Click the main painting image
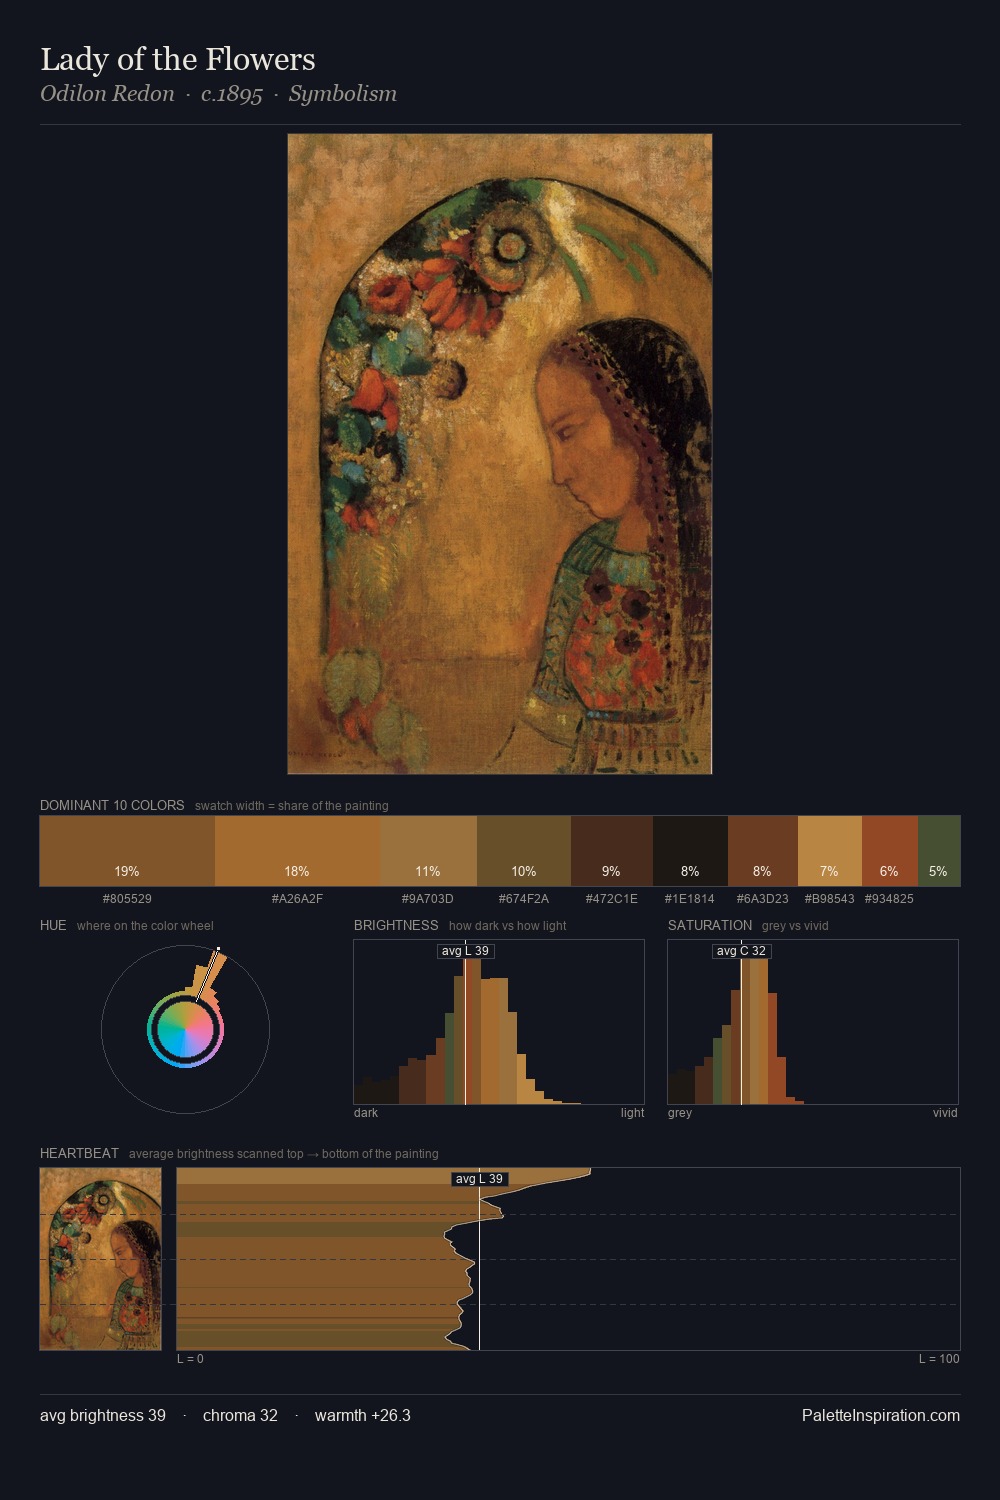Screen dimensions: 1000x1500 (x=500, y=454)
